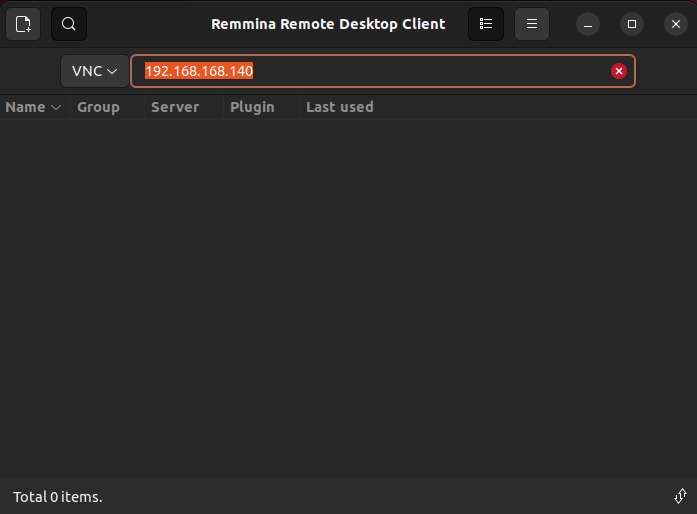
Task: Sort connections by Name column
Action: (26, 107)
